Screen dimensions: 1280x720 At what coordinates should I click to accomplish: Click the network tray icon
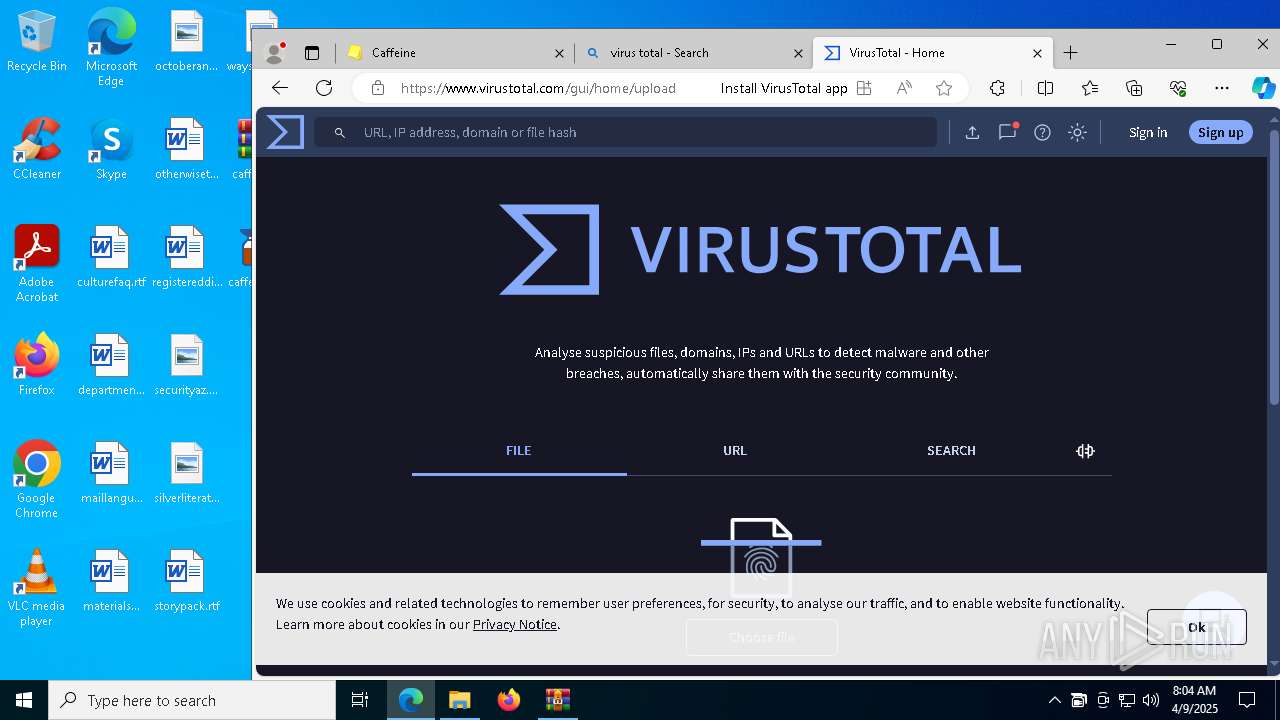tap(1127, 700)
